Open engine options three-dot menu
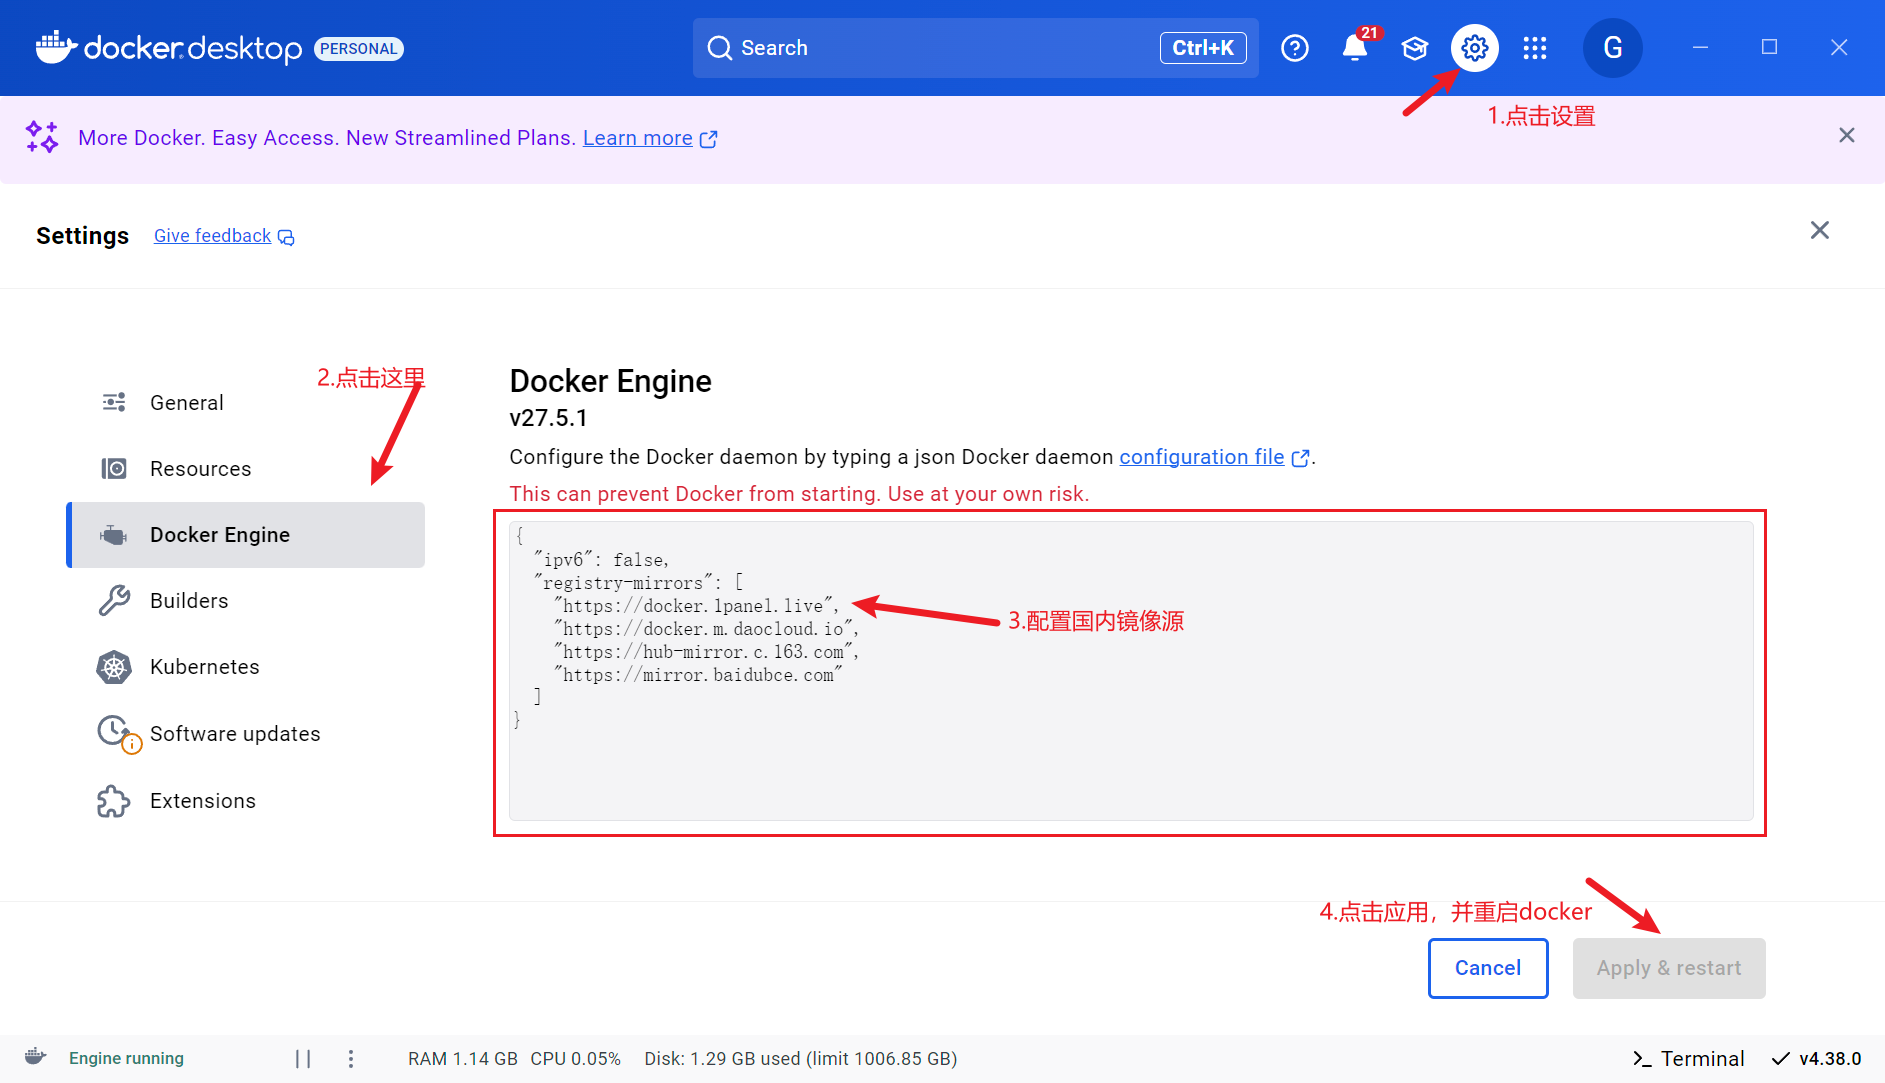Screen dimensions: 1885x1083 351,1059
